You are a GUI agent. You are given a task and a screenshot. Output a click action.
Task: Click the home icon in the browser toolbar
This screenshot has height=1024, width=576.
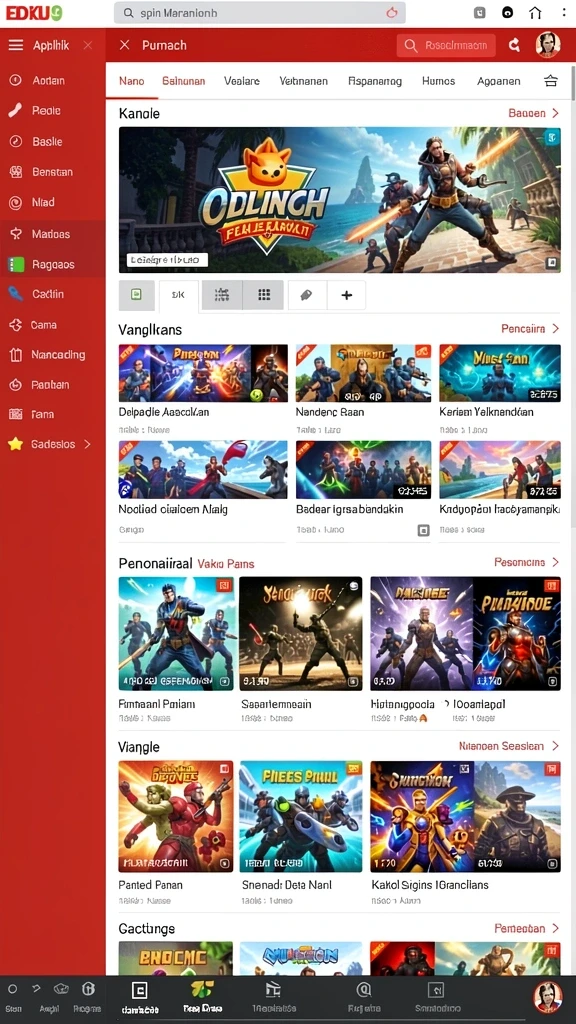[536, 12]
